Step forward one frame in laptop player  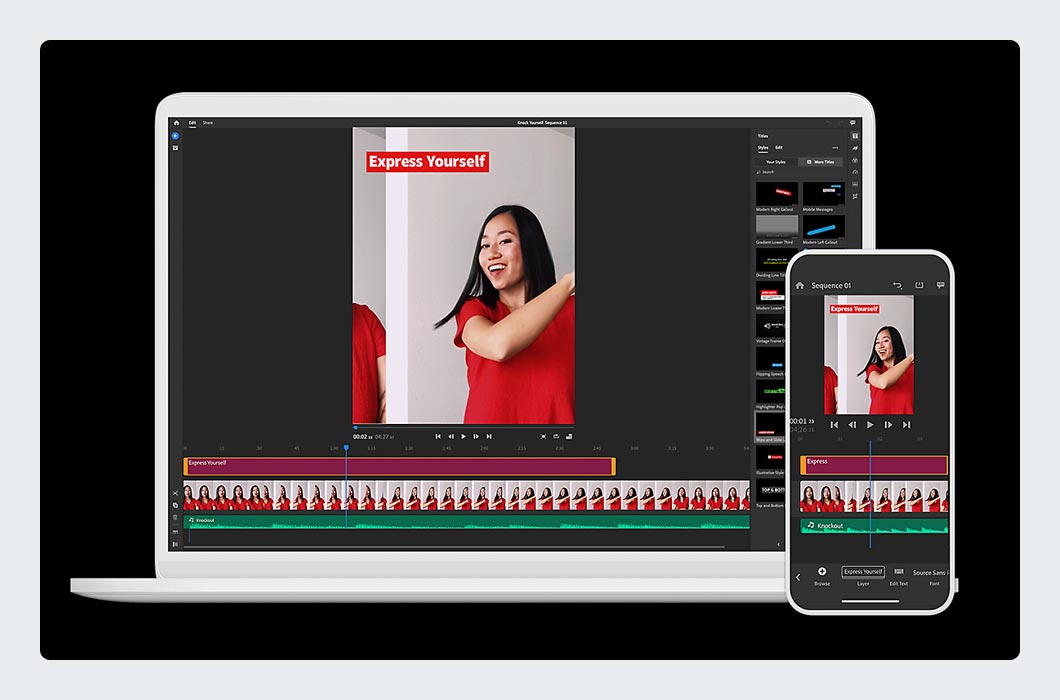pos(477,437)
